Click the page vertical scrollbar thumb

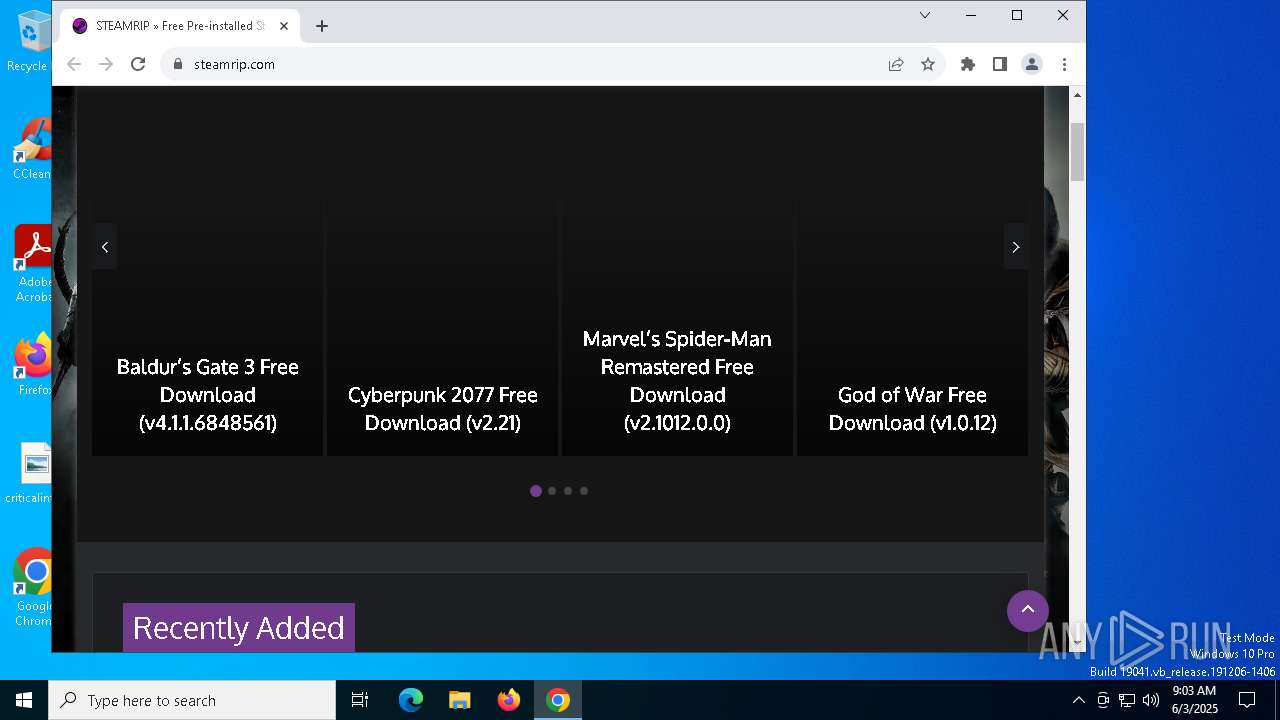coord(1077,152)
